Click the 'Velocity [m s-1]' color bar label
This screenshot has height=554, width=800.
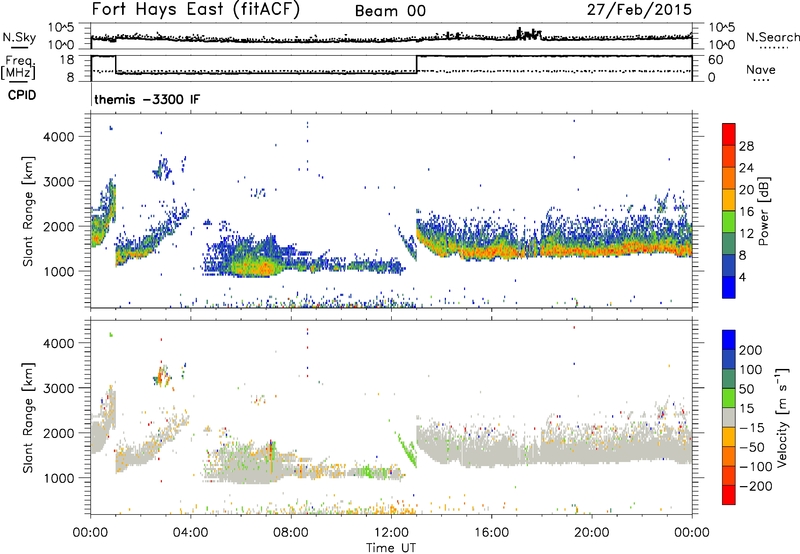click(782, 417)
